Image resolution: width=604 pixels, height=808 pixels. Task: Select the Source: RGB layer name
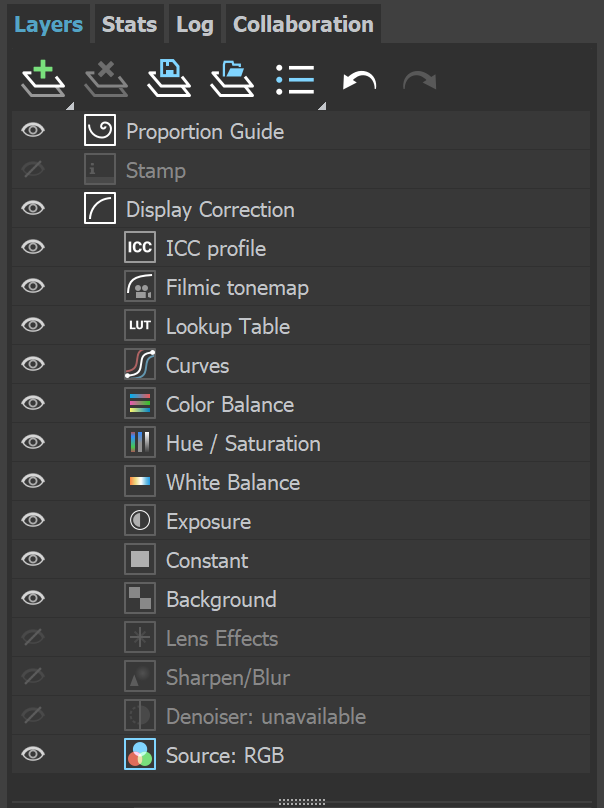pos(225,755)
